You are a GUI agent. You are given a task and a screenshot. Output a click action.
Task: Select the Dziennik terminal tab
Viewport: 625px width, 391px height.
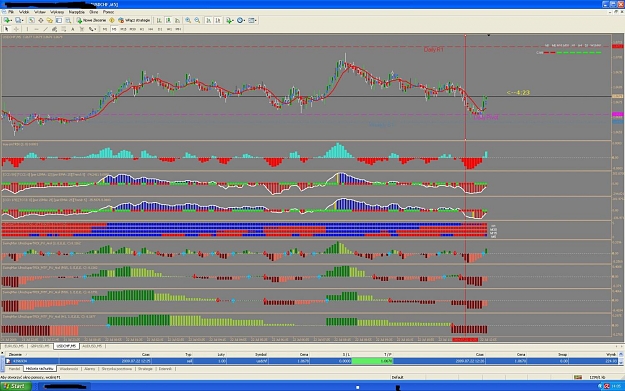tap(165, 369)
